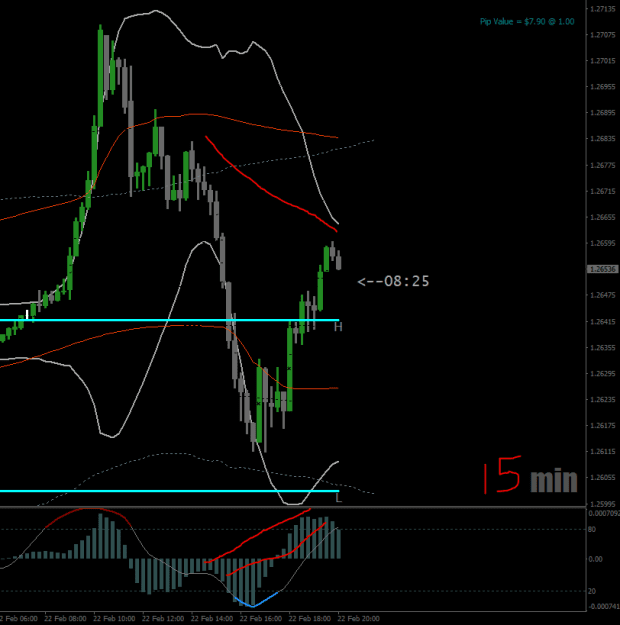Viewport: 620px width, 625px height.
Task: Click price axis value 1.26355
Action: pyautogui.click(x=603, y=348)
